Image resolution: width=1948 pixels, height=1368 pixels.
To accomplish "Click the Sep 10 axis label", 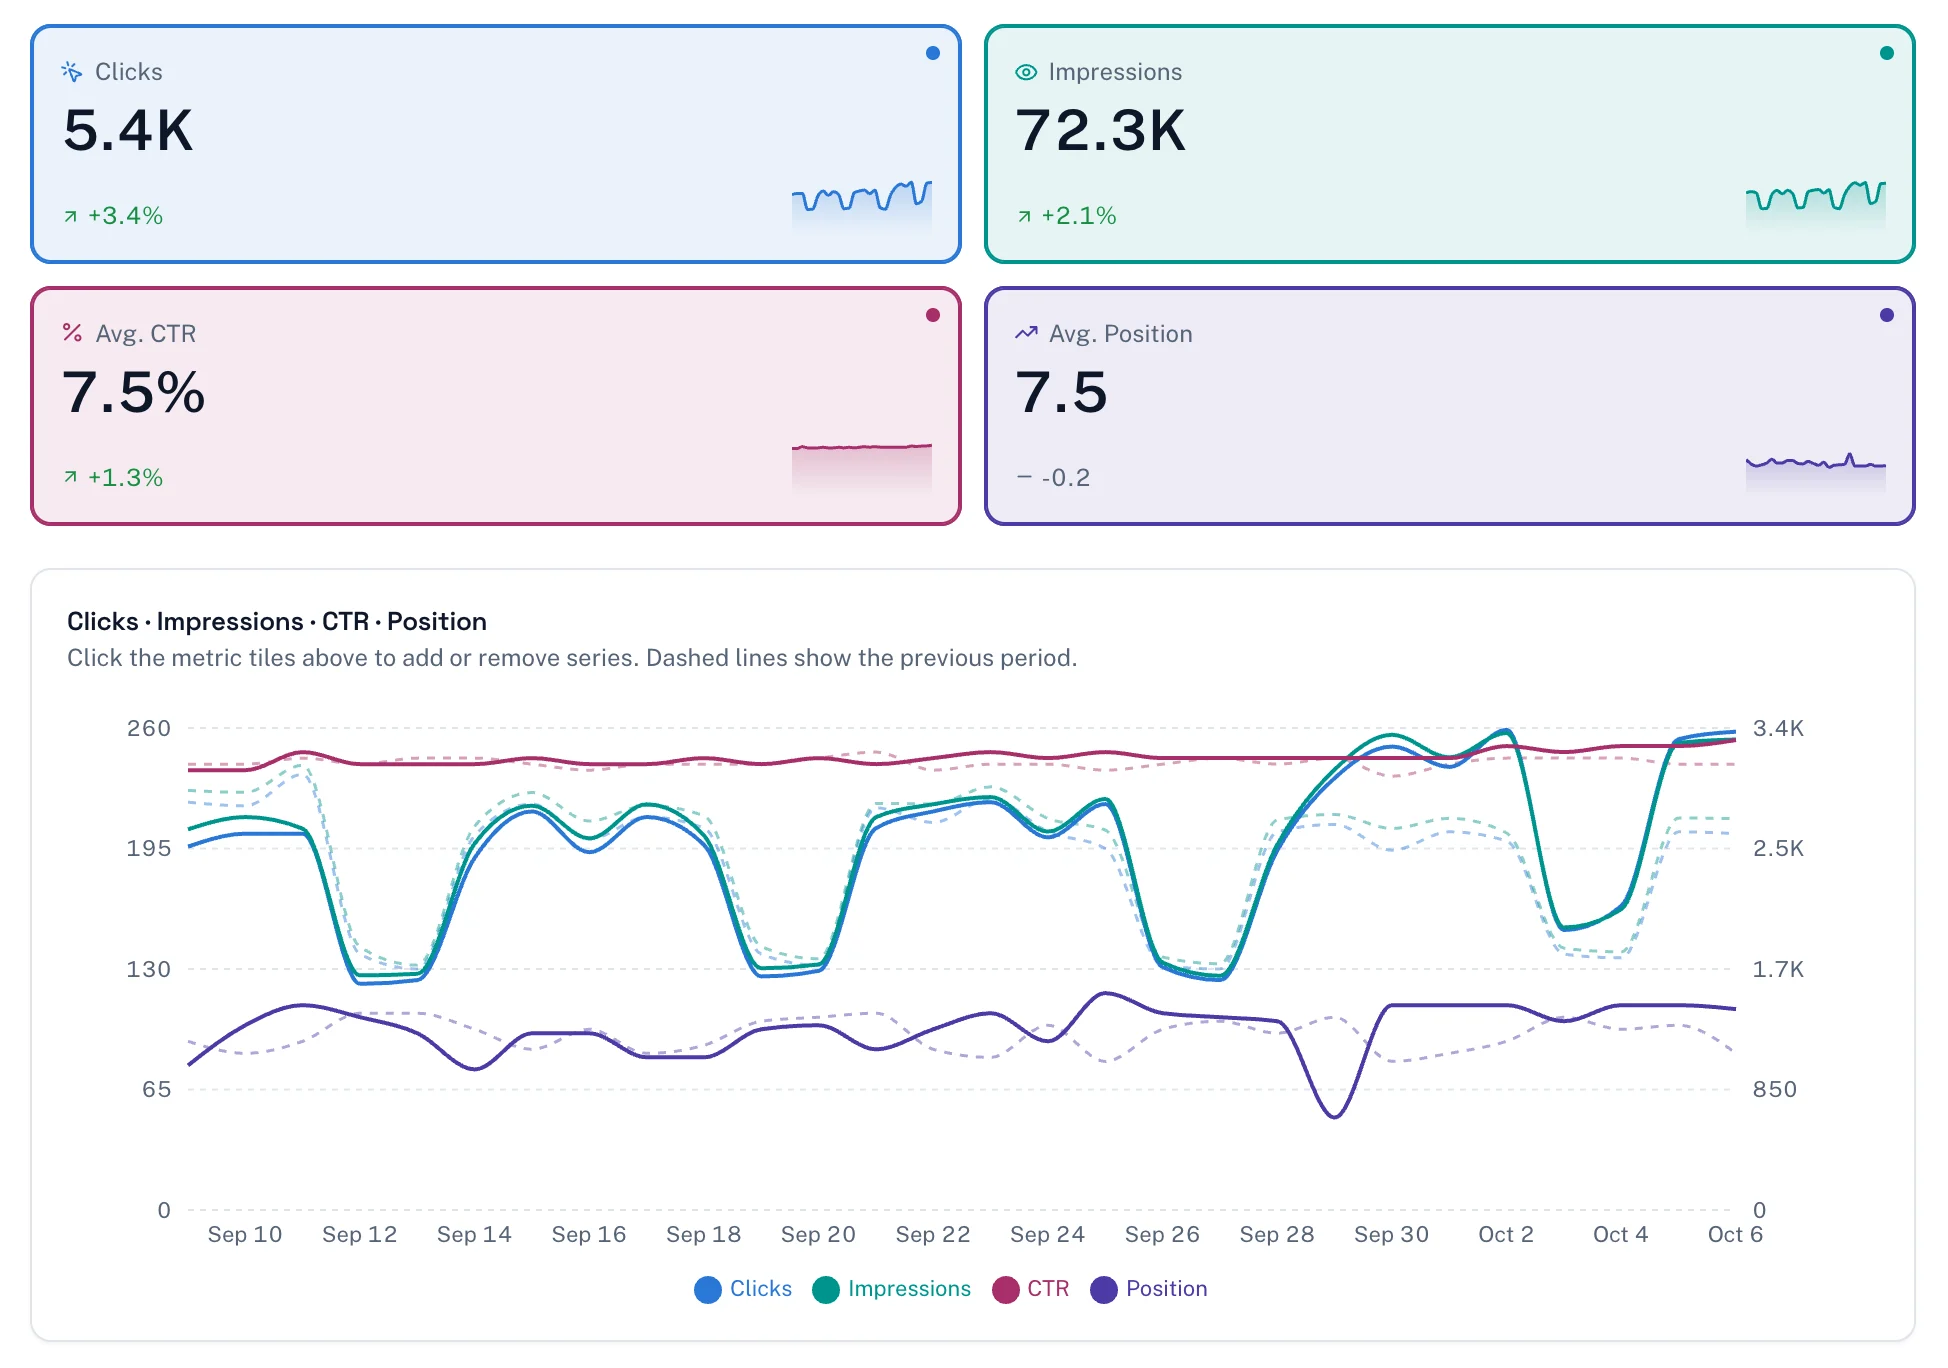I will pos(245,1235).
